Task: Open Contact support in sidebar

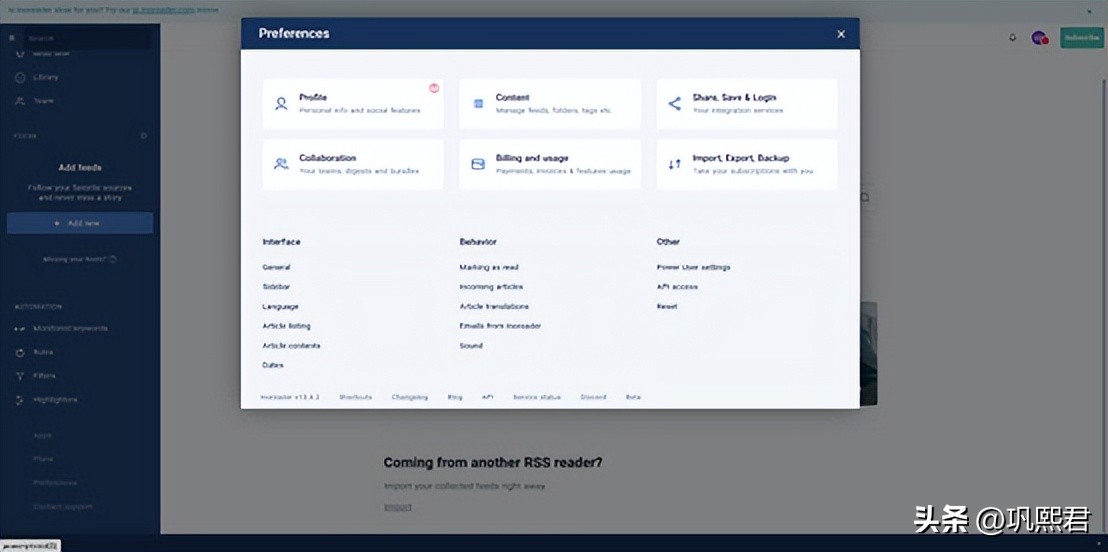Action: coord(63,507)
